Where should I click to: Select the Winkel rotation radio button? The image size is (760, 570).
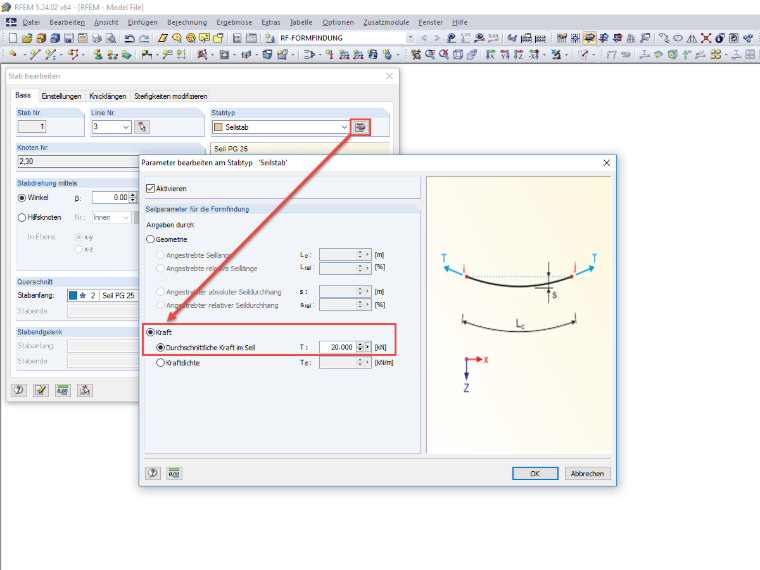(x=22, y=198)
